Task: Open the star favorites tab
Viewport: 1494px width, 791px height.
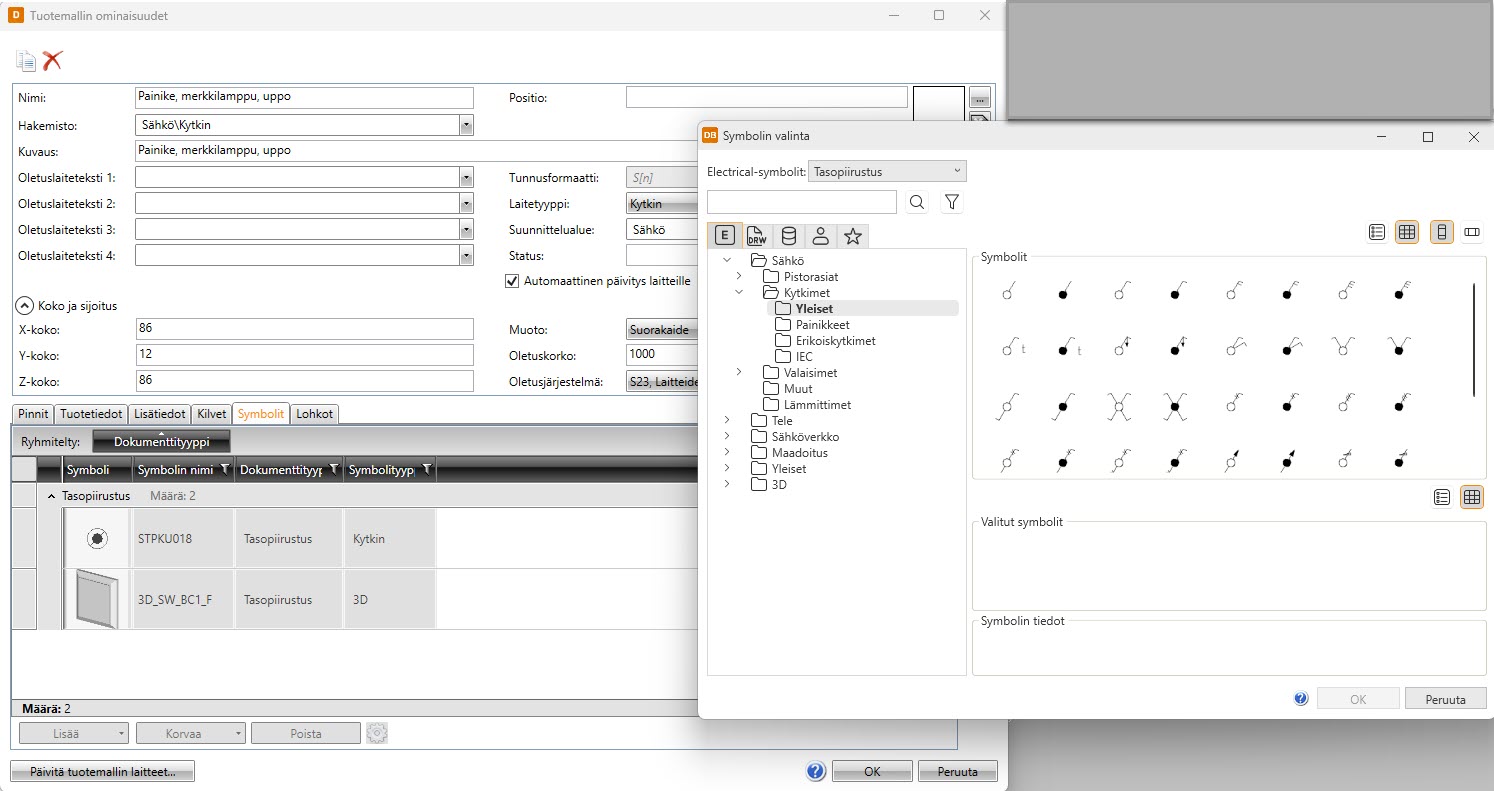Action: [852, 236]
